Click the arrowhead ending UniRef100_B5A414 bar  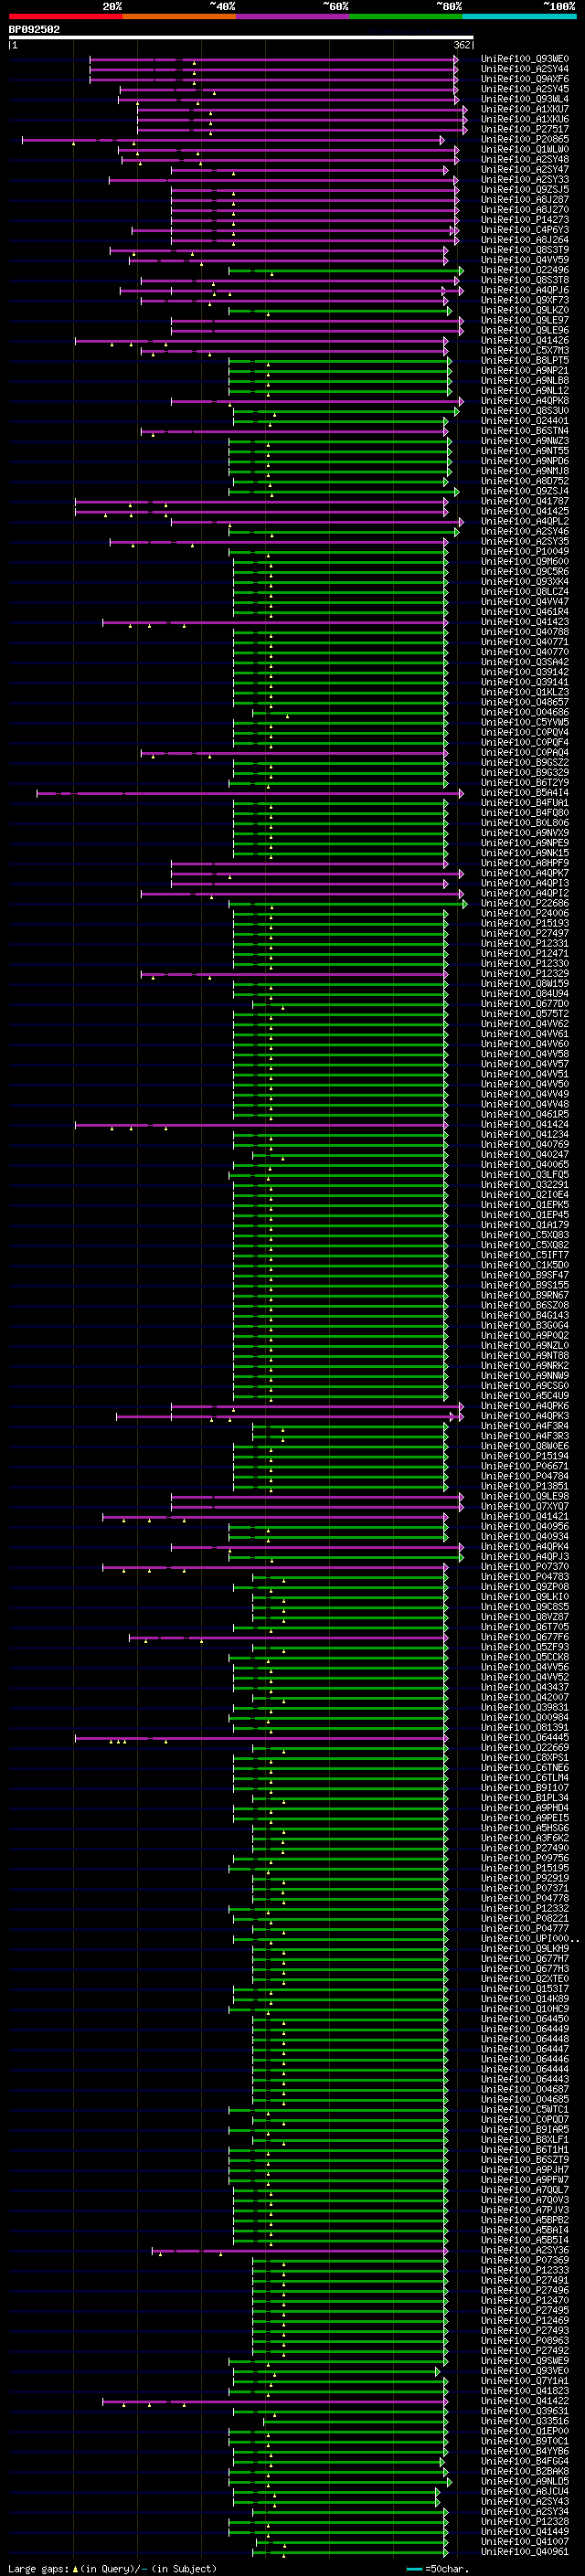pyautogui.click(x=461, y=793)
